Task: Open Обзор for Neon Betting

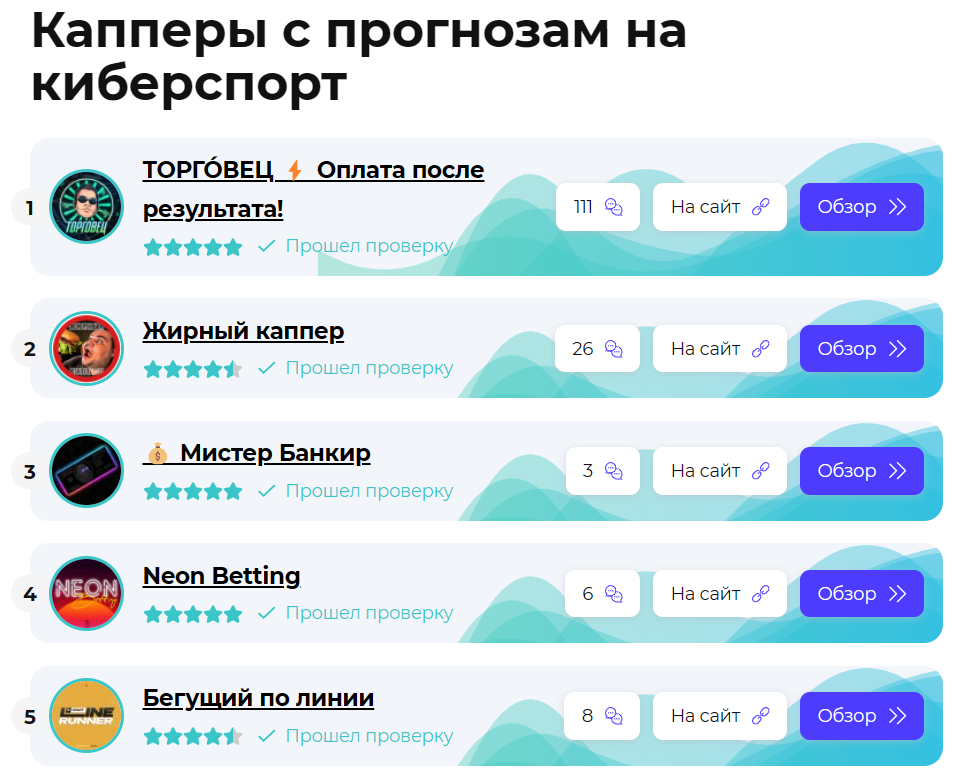Action: (x=862, y=593)
